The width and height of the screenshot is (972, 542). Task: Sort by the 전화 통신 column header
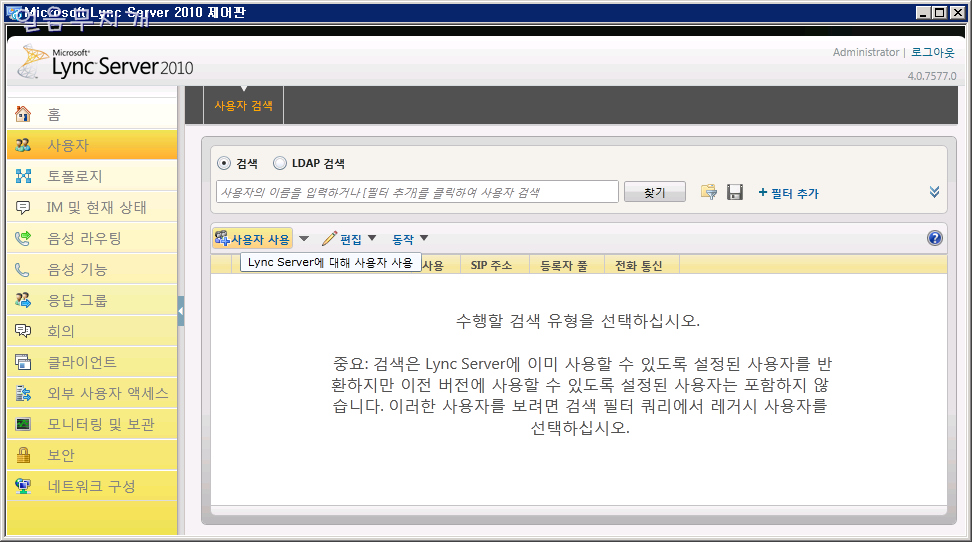pos(638,265)
